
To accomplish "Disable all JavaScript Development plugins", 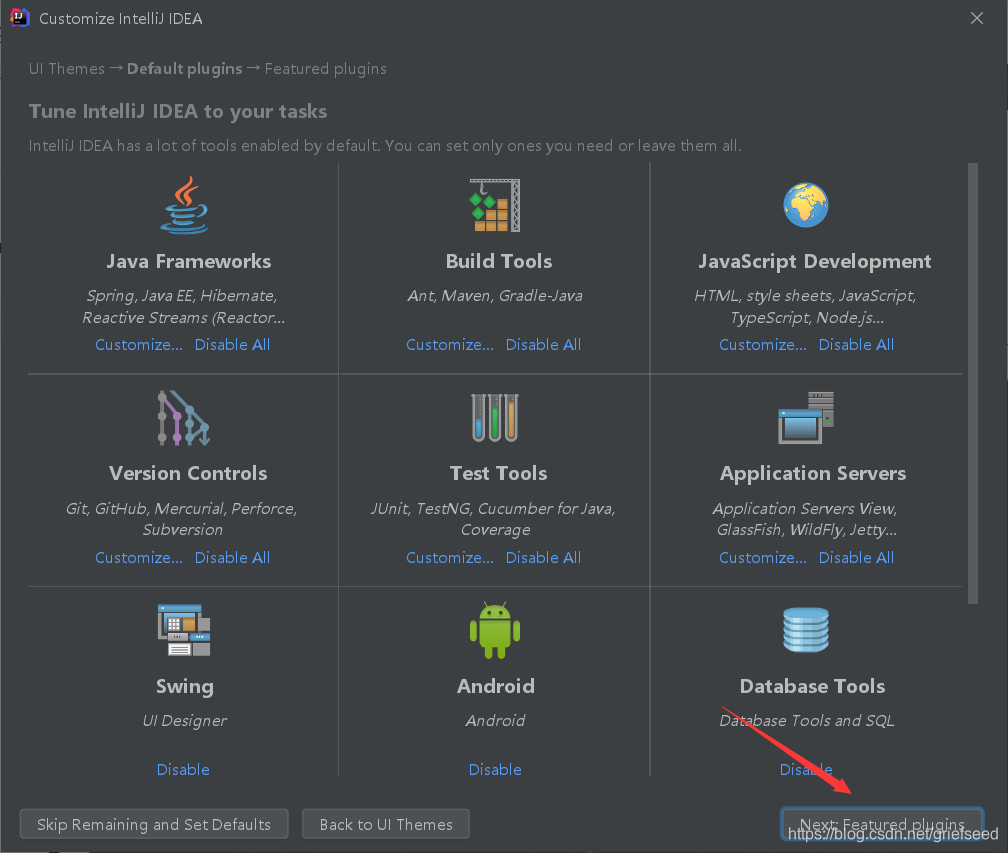I will 856,345.
